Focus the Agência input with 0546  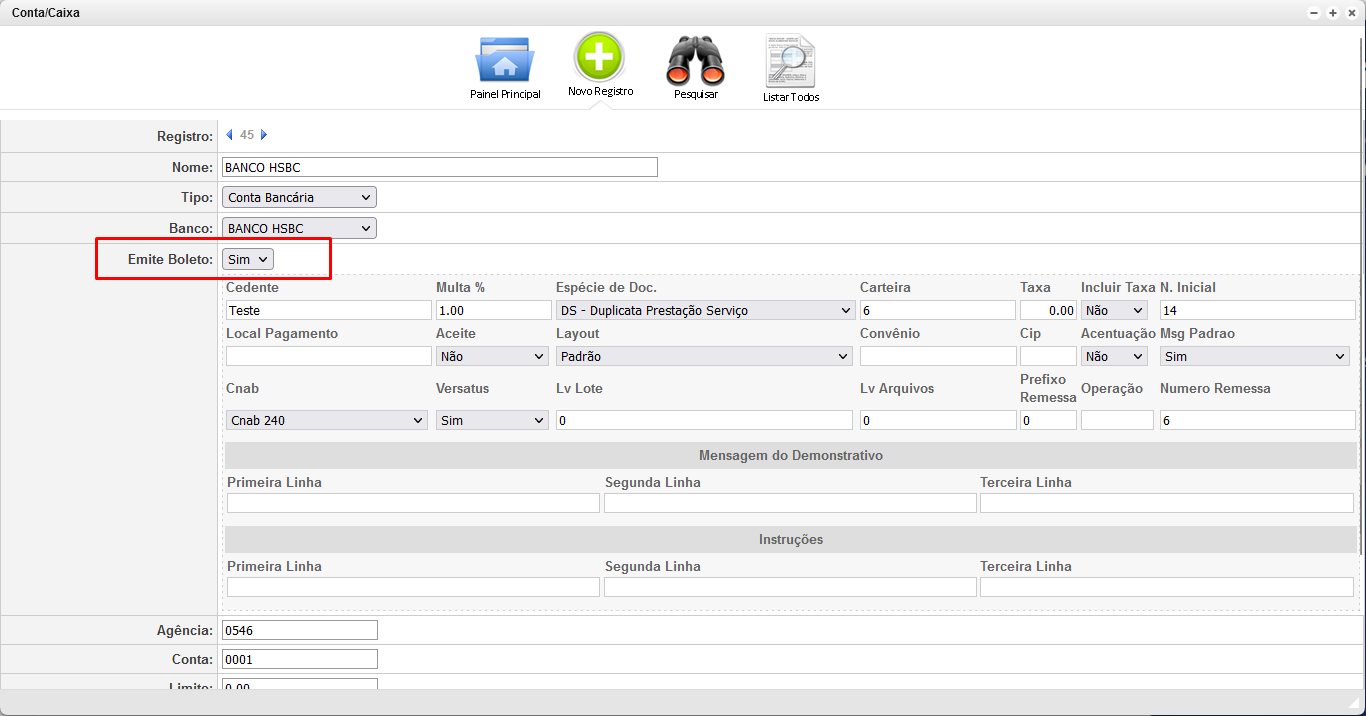[x=300, y=629]
